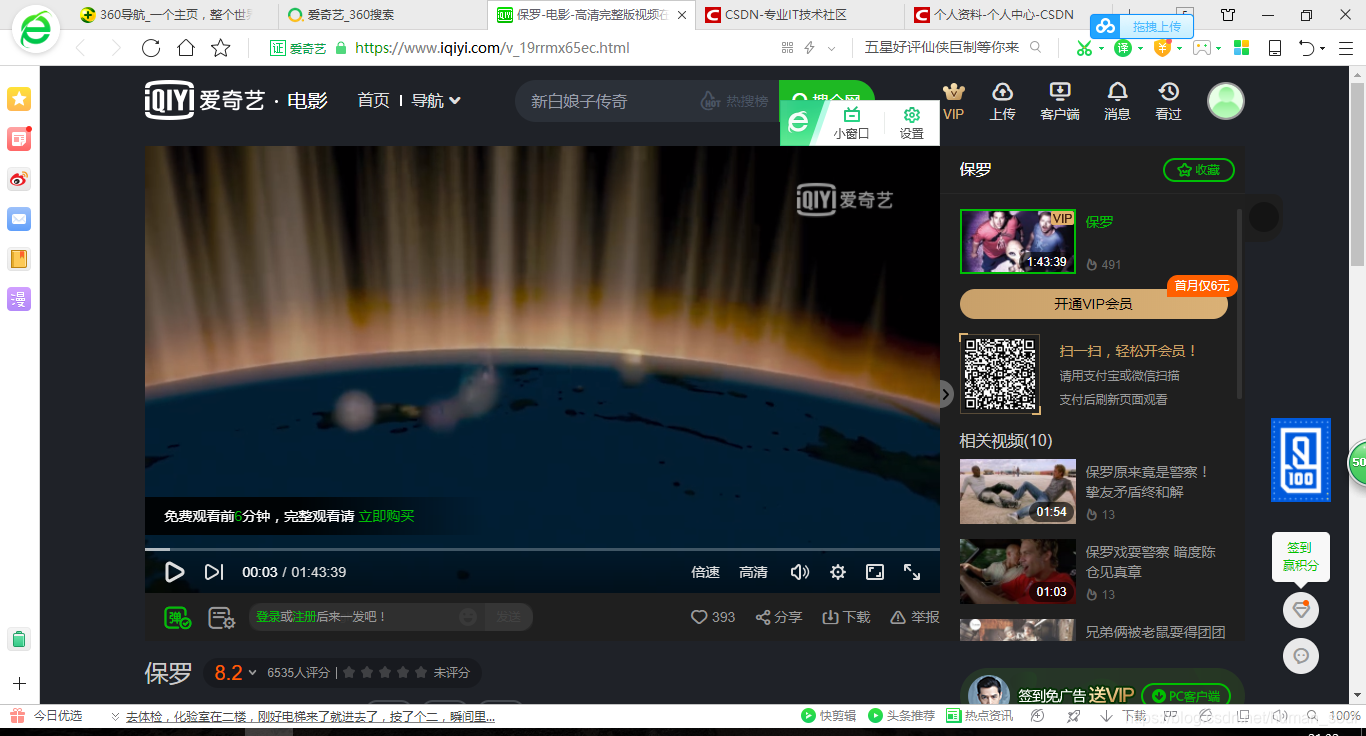Open the 客户端 client download icon
This screenshot has width=1366, height=736.
point(1060,101)
